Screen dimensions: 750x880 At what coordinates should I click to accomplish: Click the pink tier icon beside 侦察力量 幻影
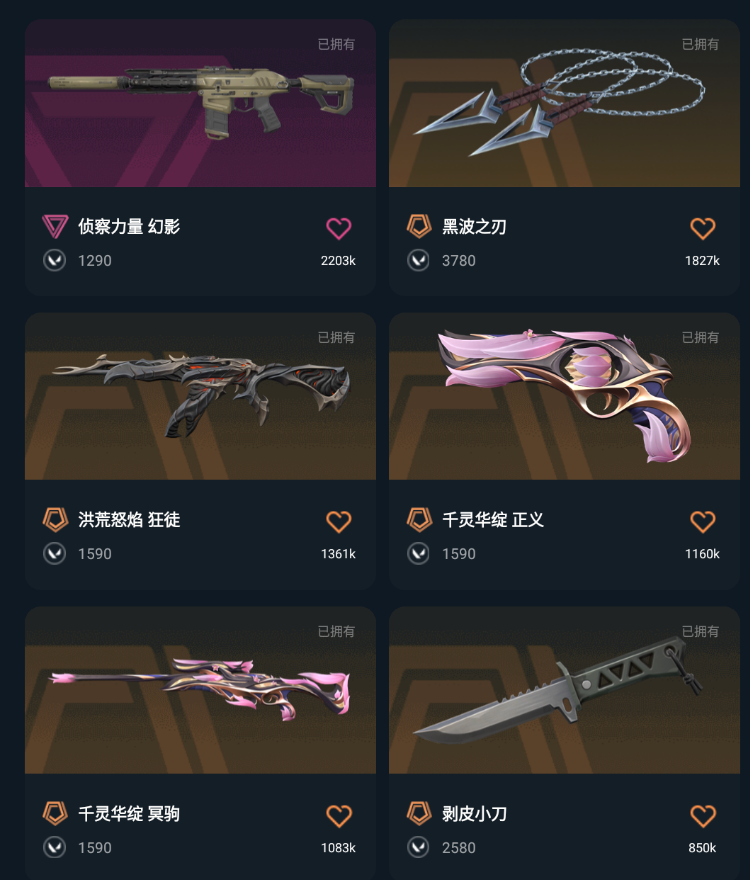tap(55, 227)
